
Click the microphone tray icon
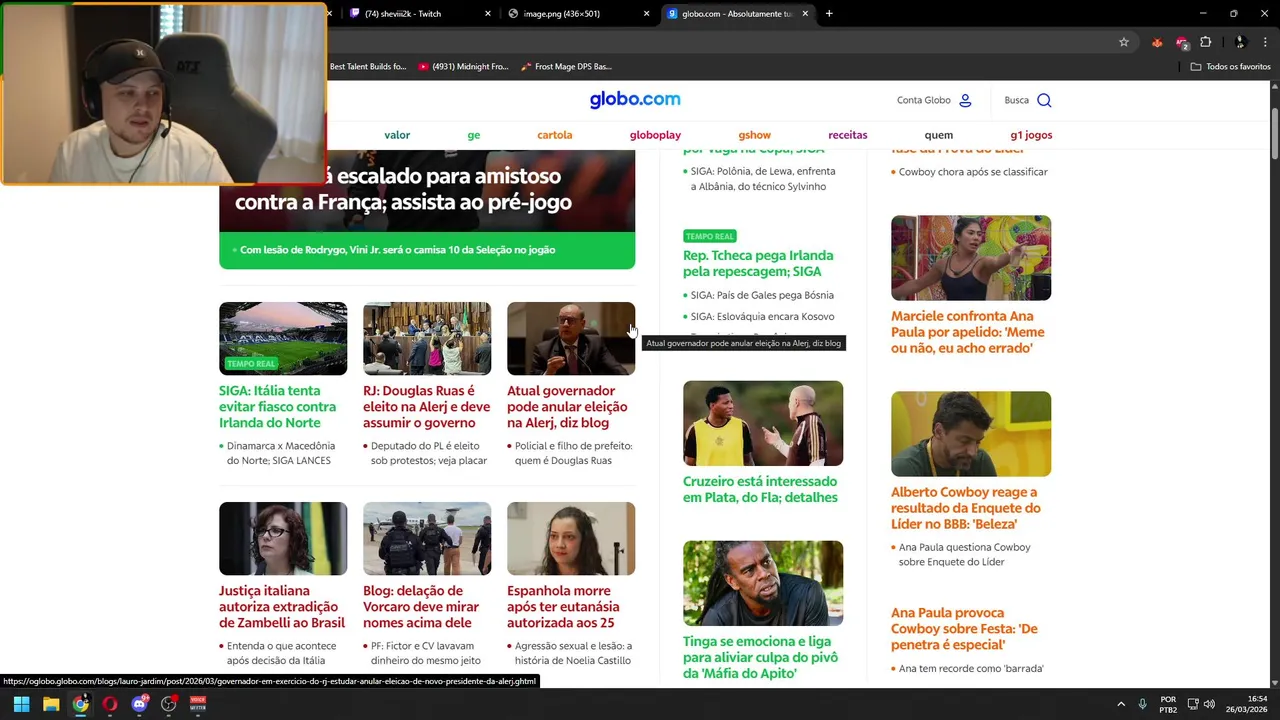tap(1143, 704)
